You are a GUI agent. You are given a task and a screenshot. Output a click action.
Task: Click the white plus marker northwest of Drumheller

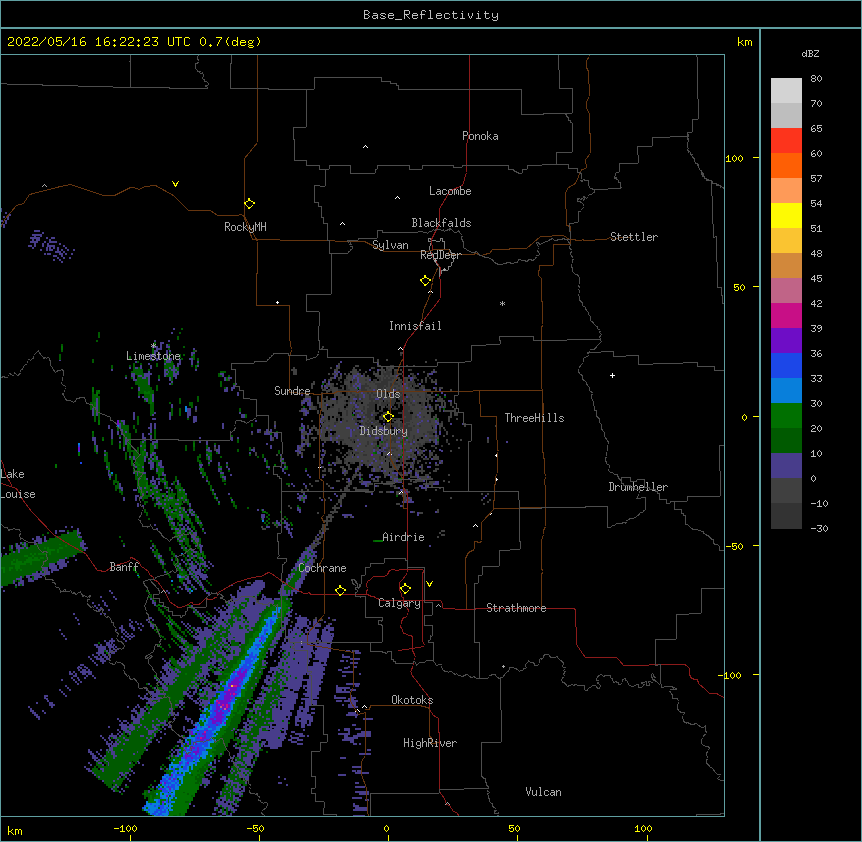(612, 375)
